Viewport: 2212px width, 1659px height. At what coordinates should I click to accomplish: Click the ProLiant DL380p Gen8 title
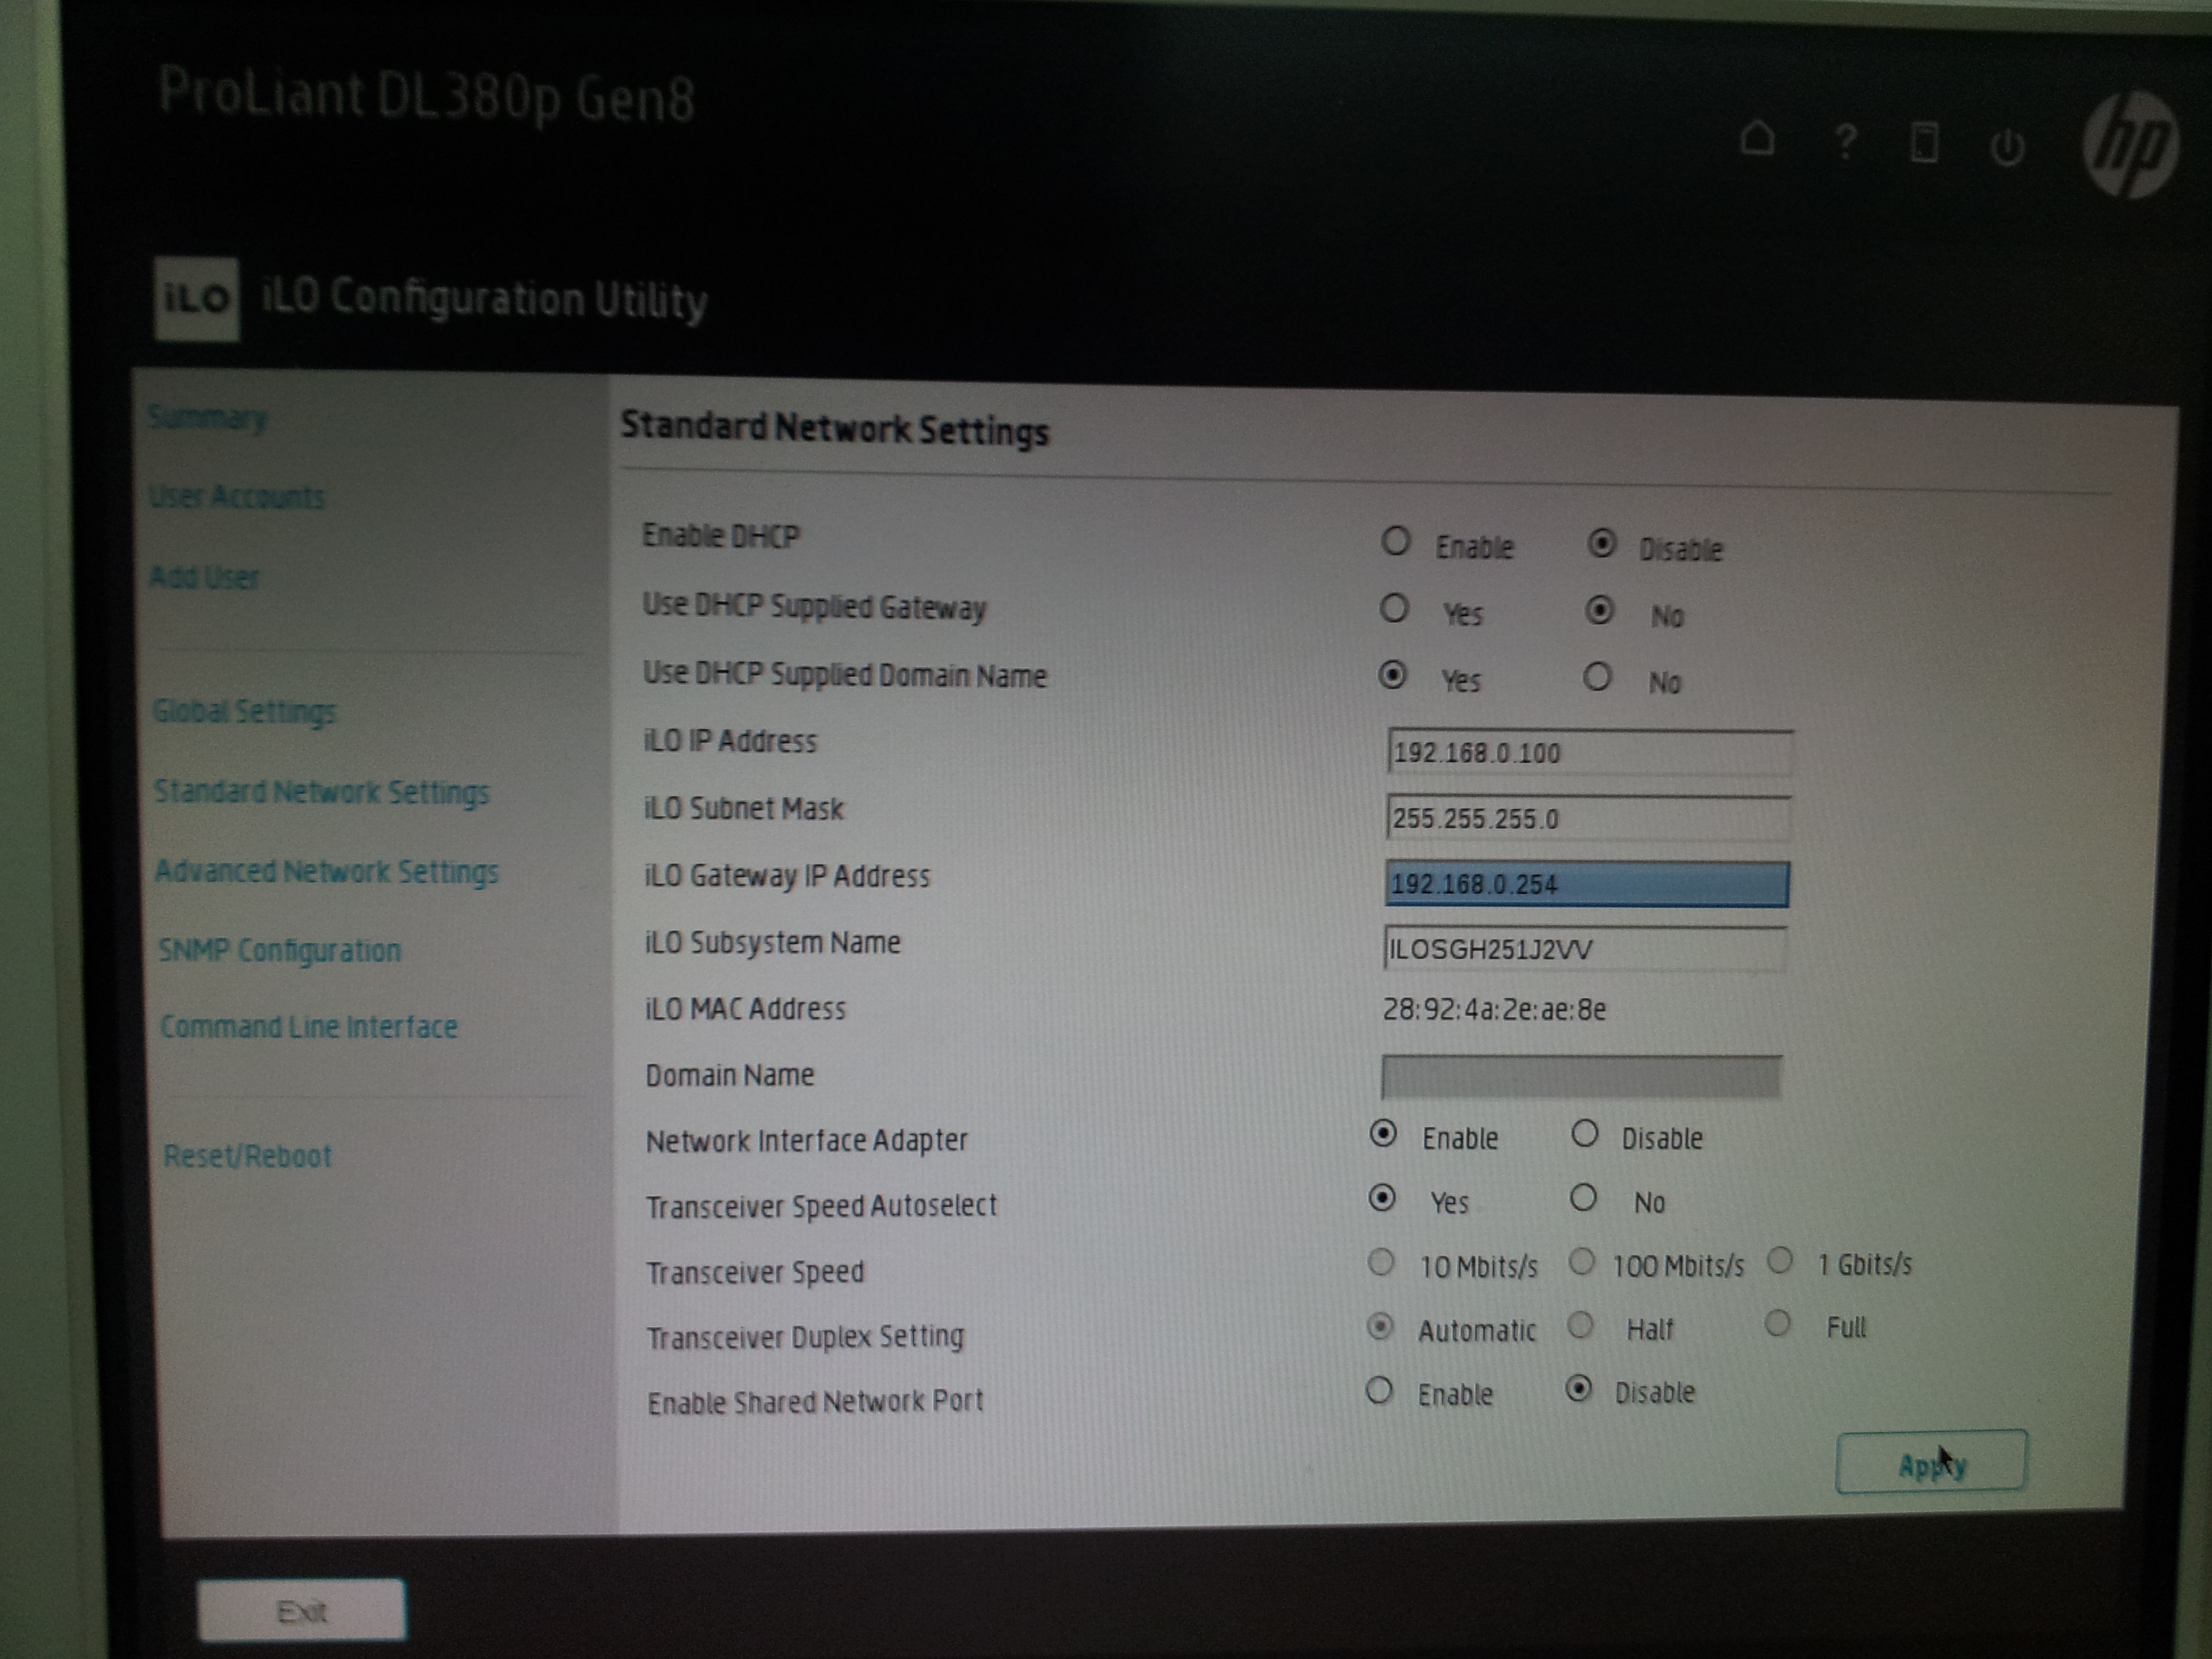tap(427, 97)
